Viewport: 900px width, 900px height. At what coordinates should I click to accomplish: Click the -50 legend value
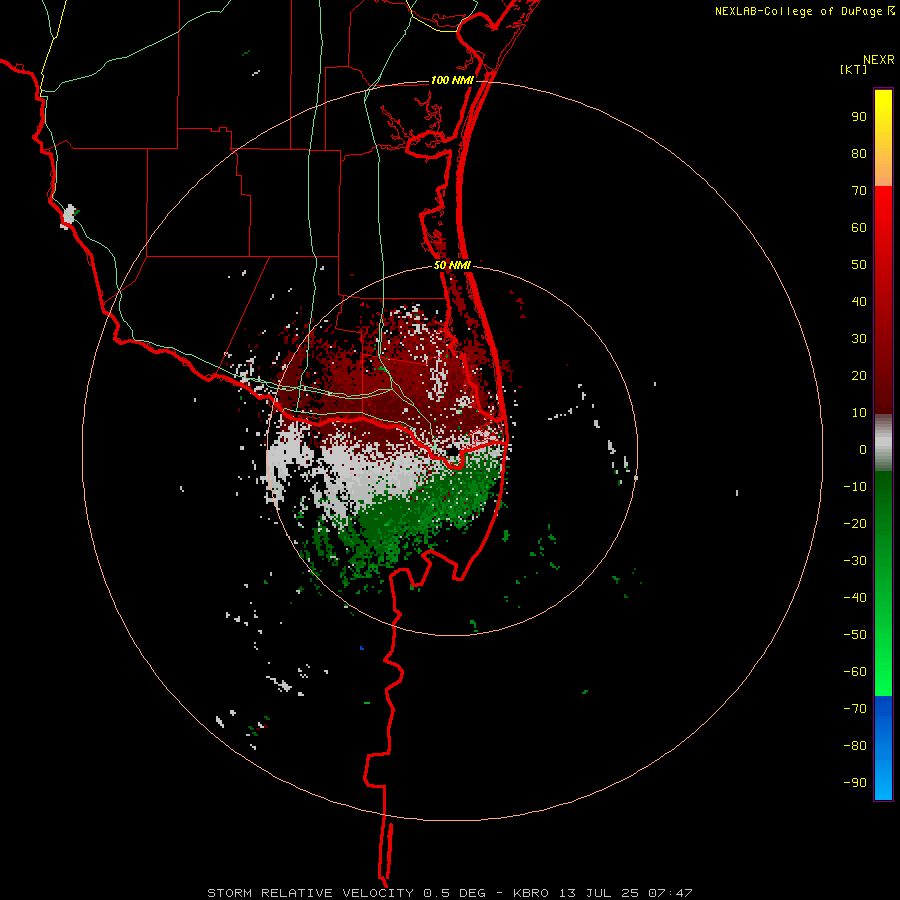(855, 635)
